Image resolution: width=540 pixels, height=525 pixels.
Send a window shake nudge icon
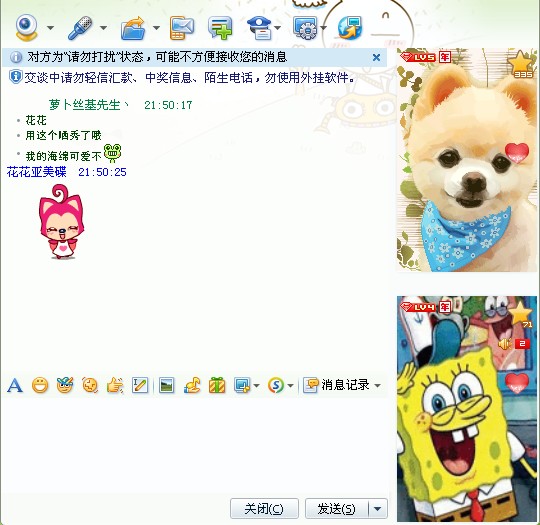pyautogui.click(x=90, y=385)
